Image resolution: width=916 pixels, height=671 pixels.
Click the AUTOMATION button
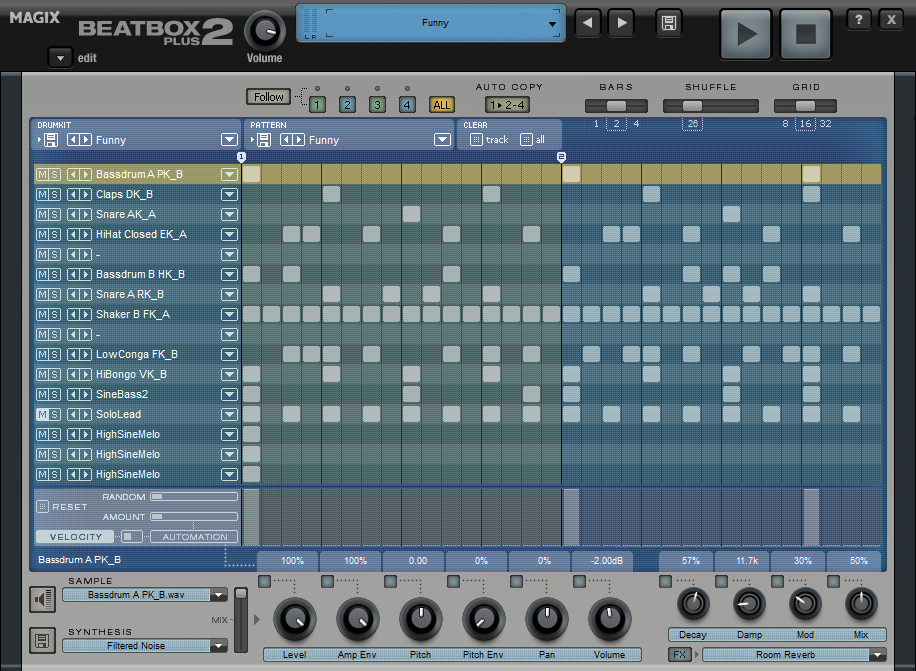pos(195,537)
